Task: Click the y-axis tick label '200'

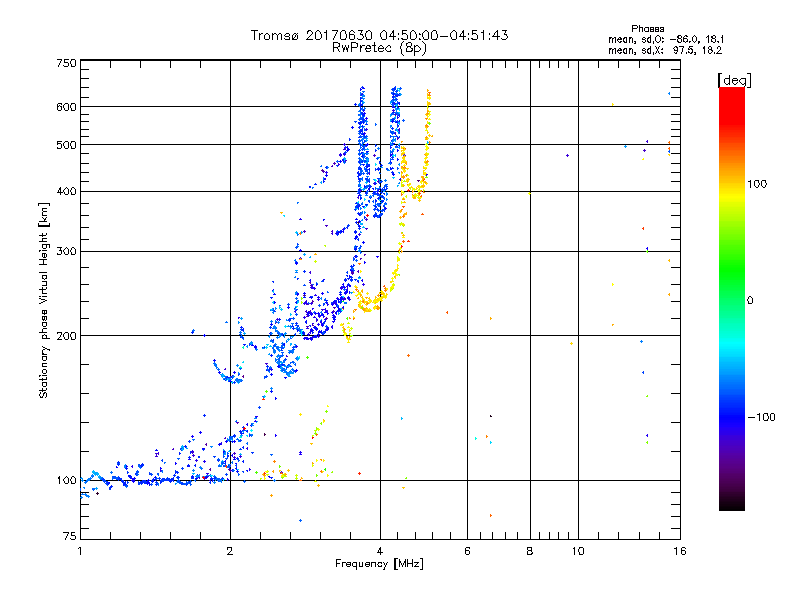Action: [66, 336]
